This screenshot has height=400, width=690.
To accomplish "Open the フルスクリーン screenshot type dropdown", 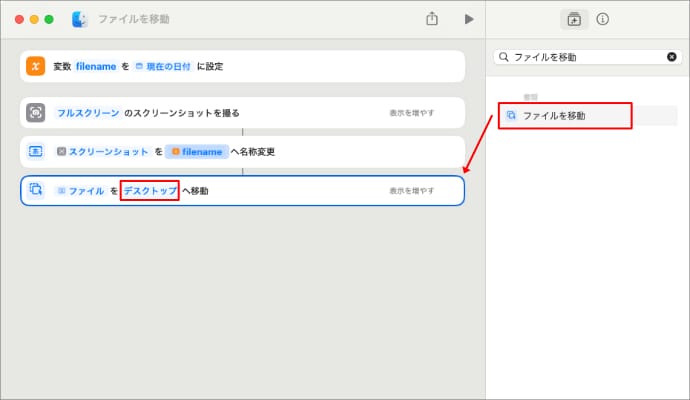I will (88, 113).
